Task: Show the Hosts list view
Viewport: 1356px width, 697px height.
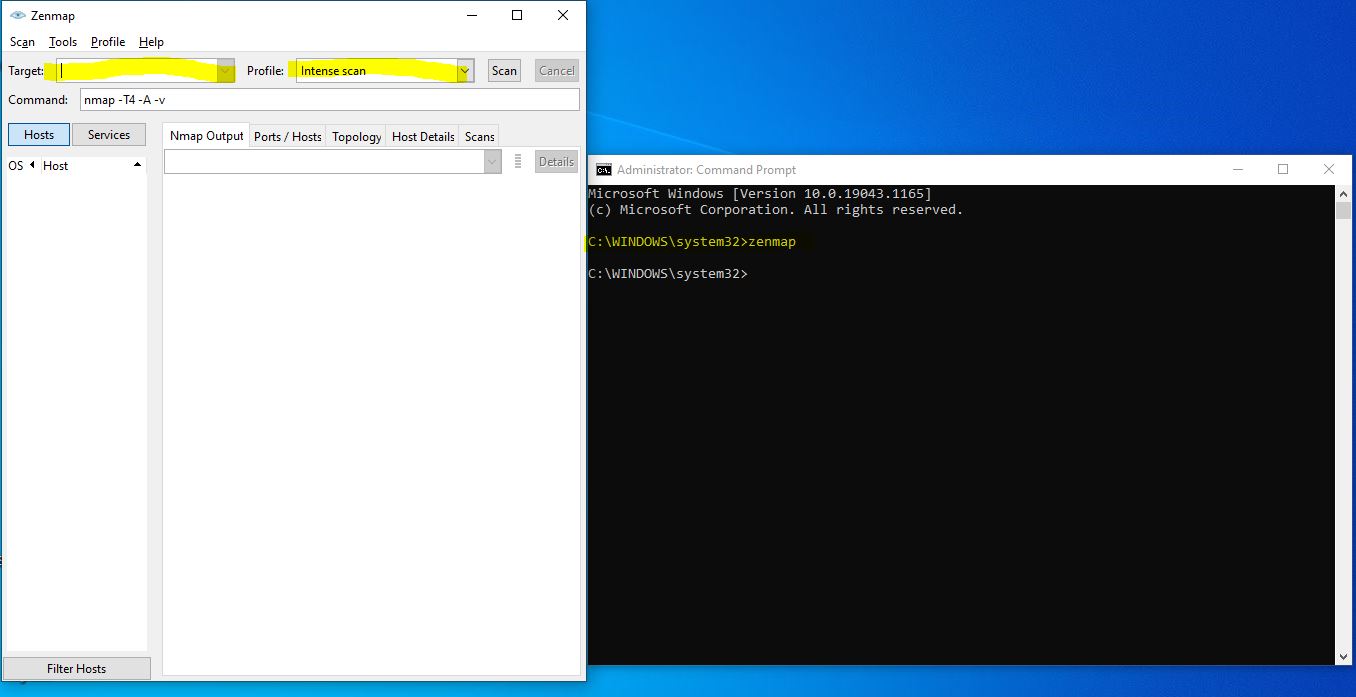Action: 39,135
